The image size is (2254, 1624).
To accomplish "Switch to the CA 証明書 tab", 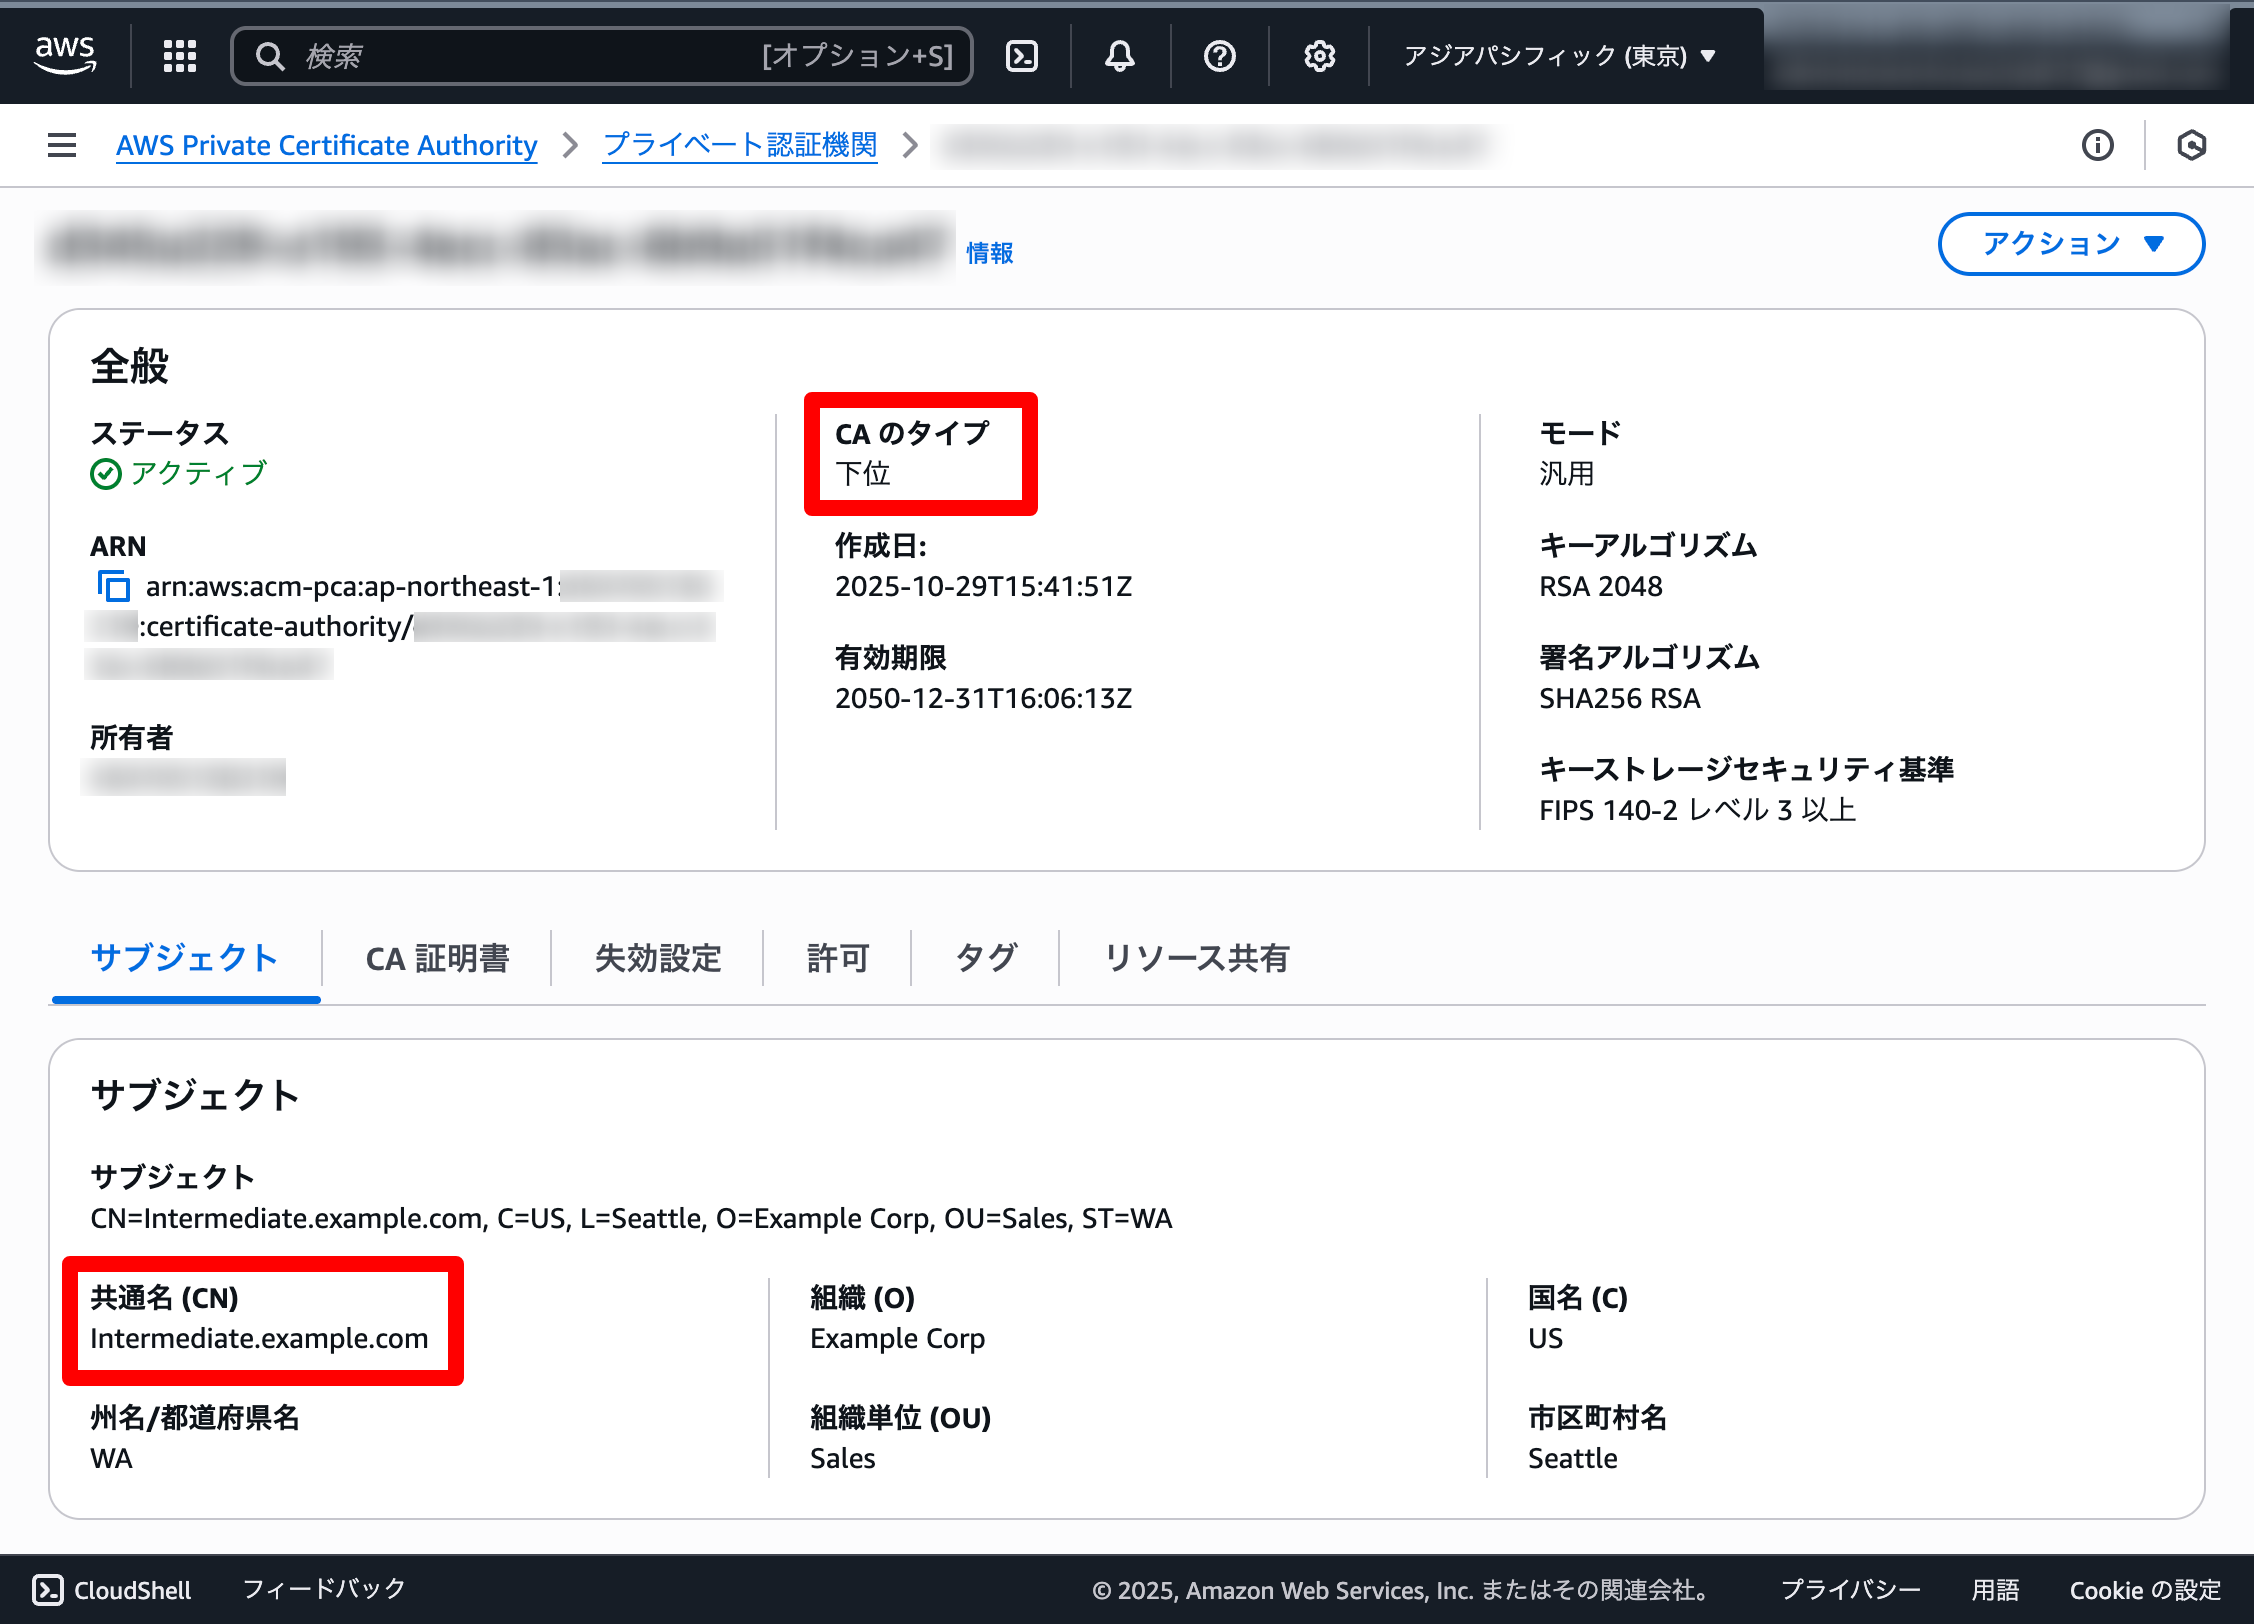I will click(x=437, y=958).
